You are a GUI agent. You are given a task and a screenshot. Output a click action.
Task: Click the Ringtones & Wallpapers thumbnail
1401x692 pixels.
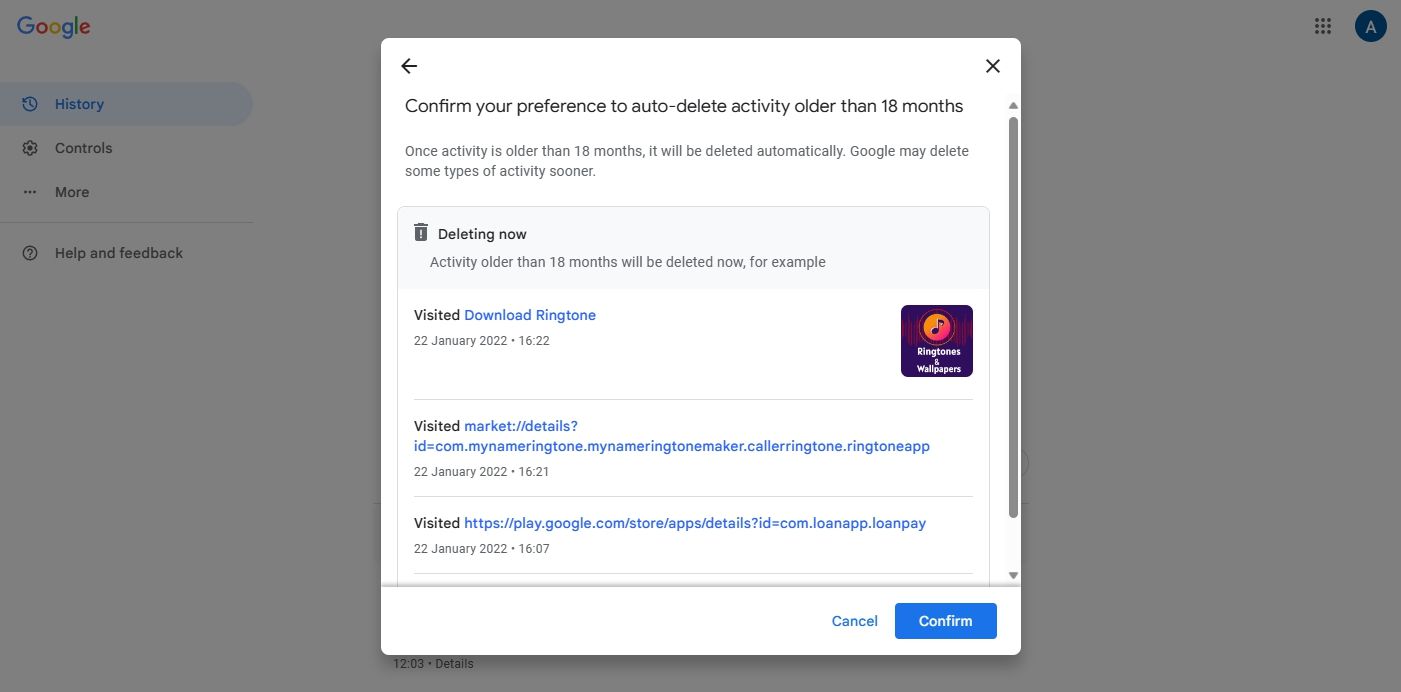pos(937,341)
